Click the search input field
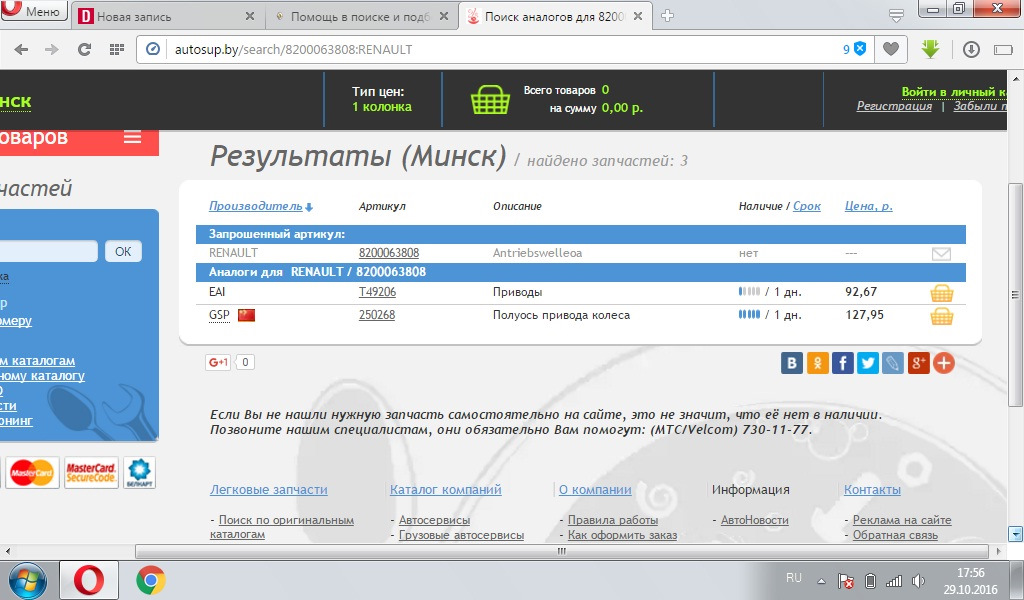 (x=48, y=251)
